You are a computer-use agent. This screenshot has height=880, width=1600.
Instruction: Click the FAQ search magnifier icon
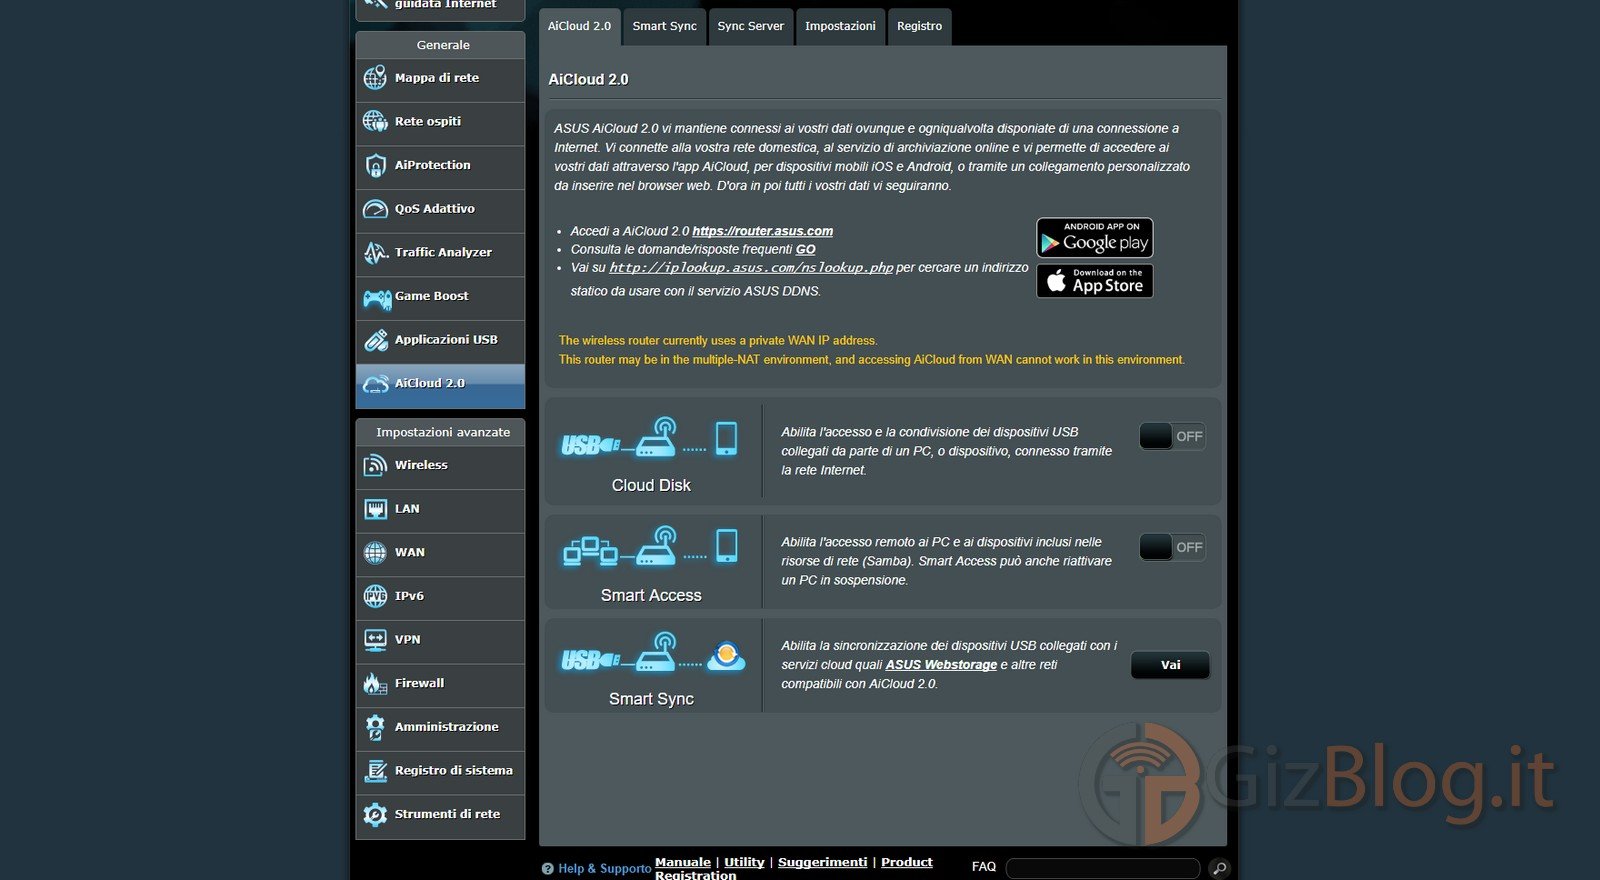(1219, 868)
